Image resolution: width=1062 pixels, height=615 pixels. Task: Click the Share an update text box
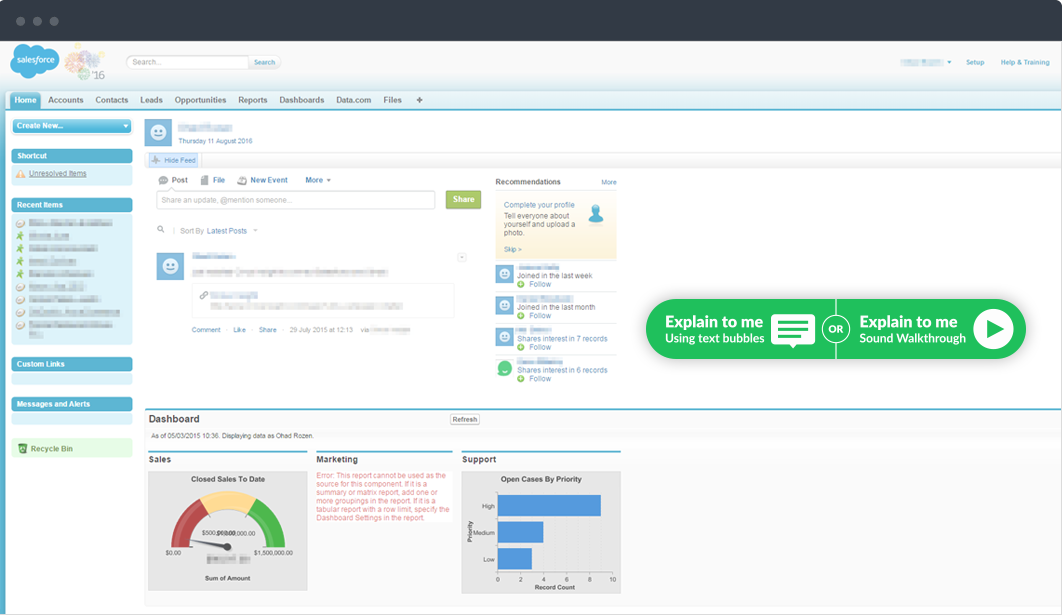(x=296, y=200)
